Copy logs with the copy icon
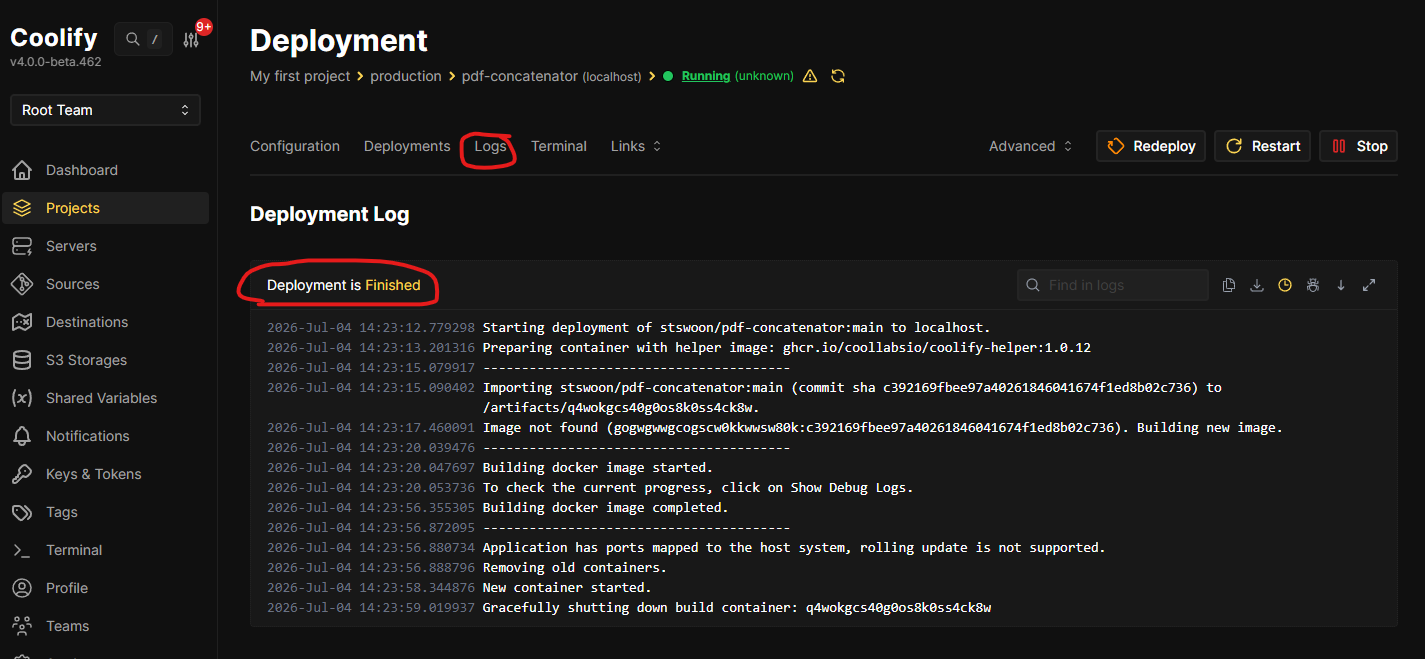1425x659 pixels. click(1229, 285)
